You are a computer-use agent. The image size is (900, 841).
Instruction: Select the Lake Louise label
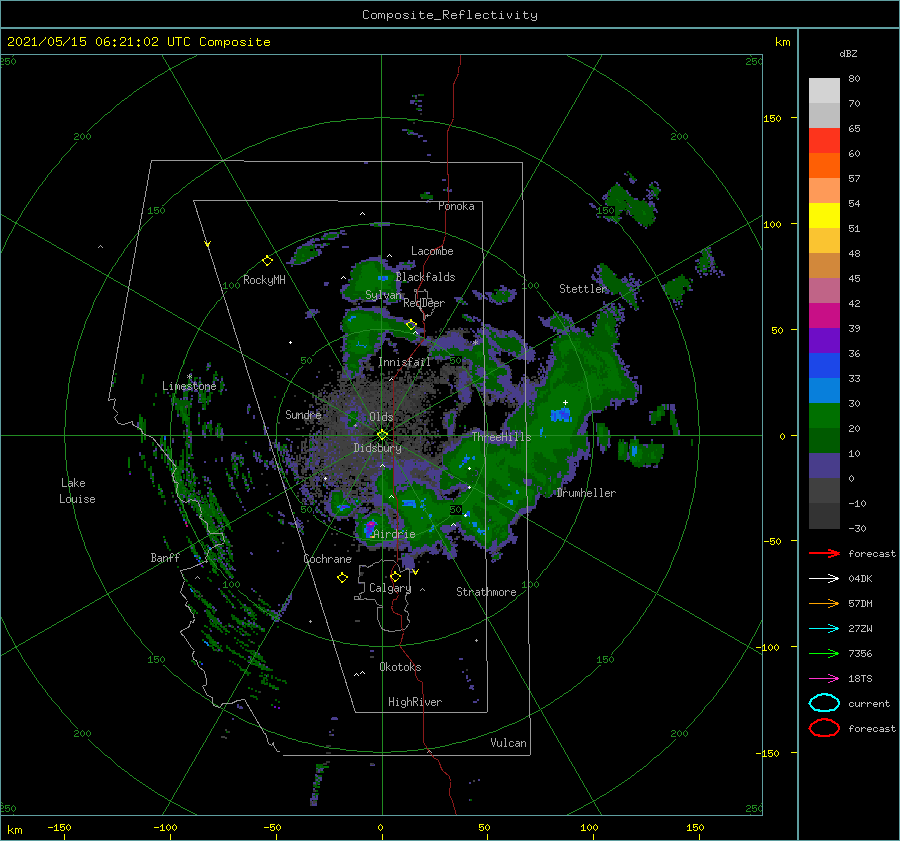pos(77,491)
